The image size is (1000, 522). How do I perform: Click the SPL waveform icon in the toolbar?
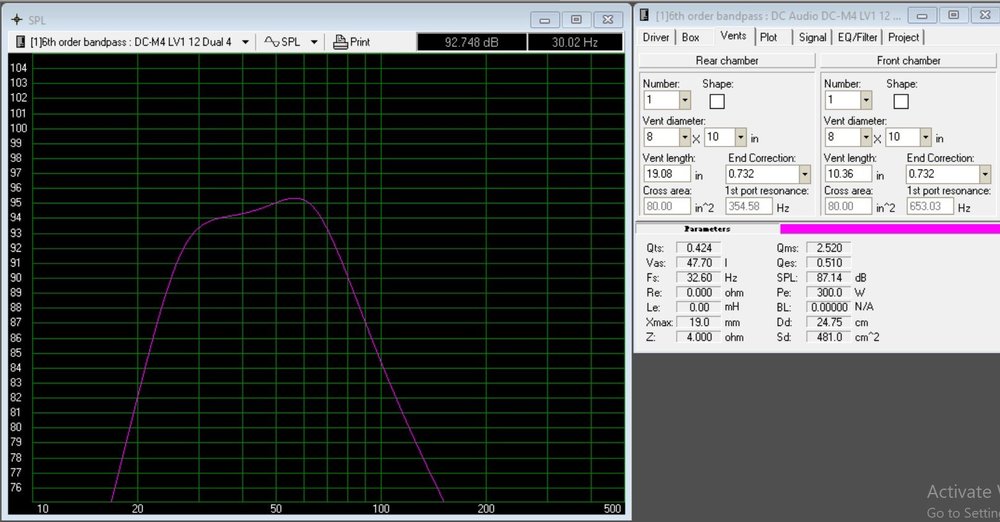point(272,42)
